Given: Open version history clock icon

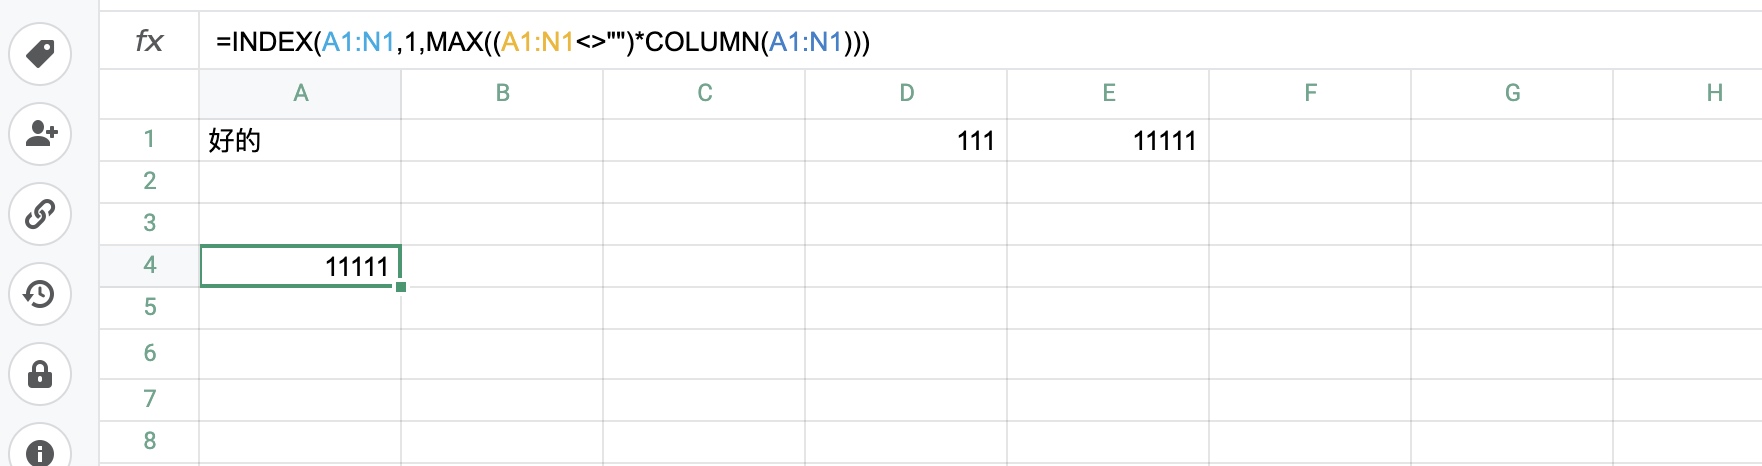Looking at the screenshot, I should pyautogui.click(x=40, y=294).
